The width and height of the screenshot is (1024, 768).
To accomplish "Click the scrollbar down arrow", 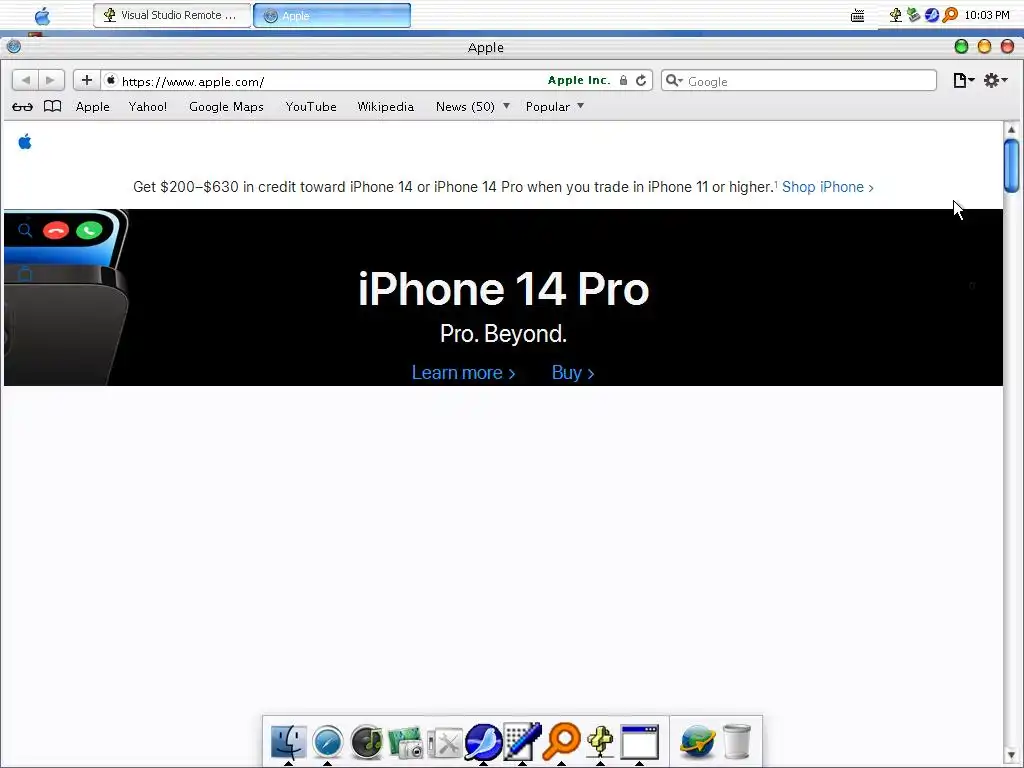I will click(x=1011, y=755).
